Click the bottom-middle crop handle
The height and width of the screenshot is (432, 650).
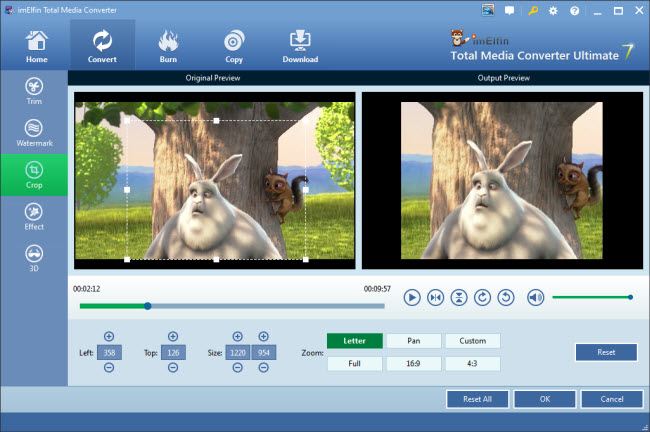pos(216,260)
